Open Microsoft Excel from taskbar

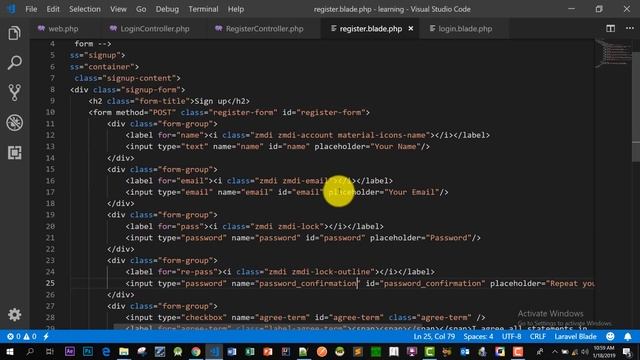pos(249,351)
